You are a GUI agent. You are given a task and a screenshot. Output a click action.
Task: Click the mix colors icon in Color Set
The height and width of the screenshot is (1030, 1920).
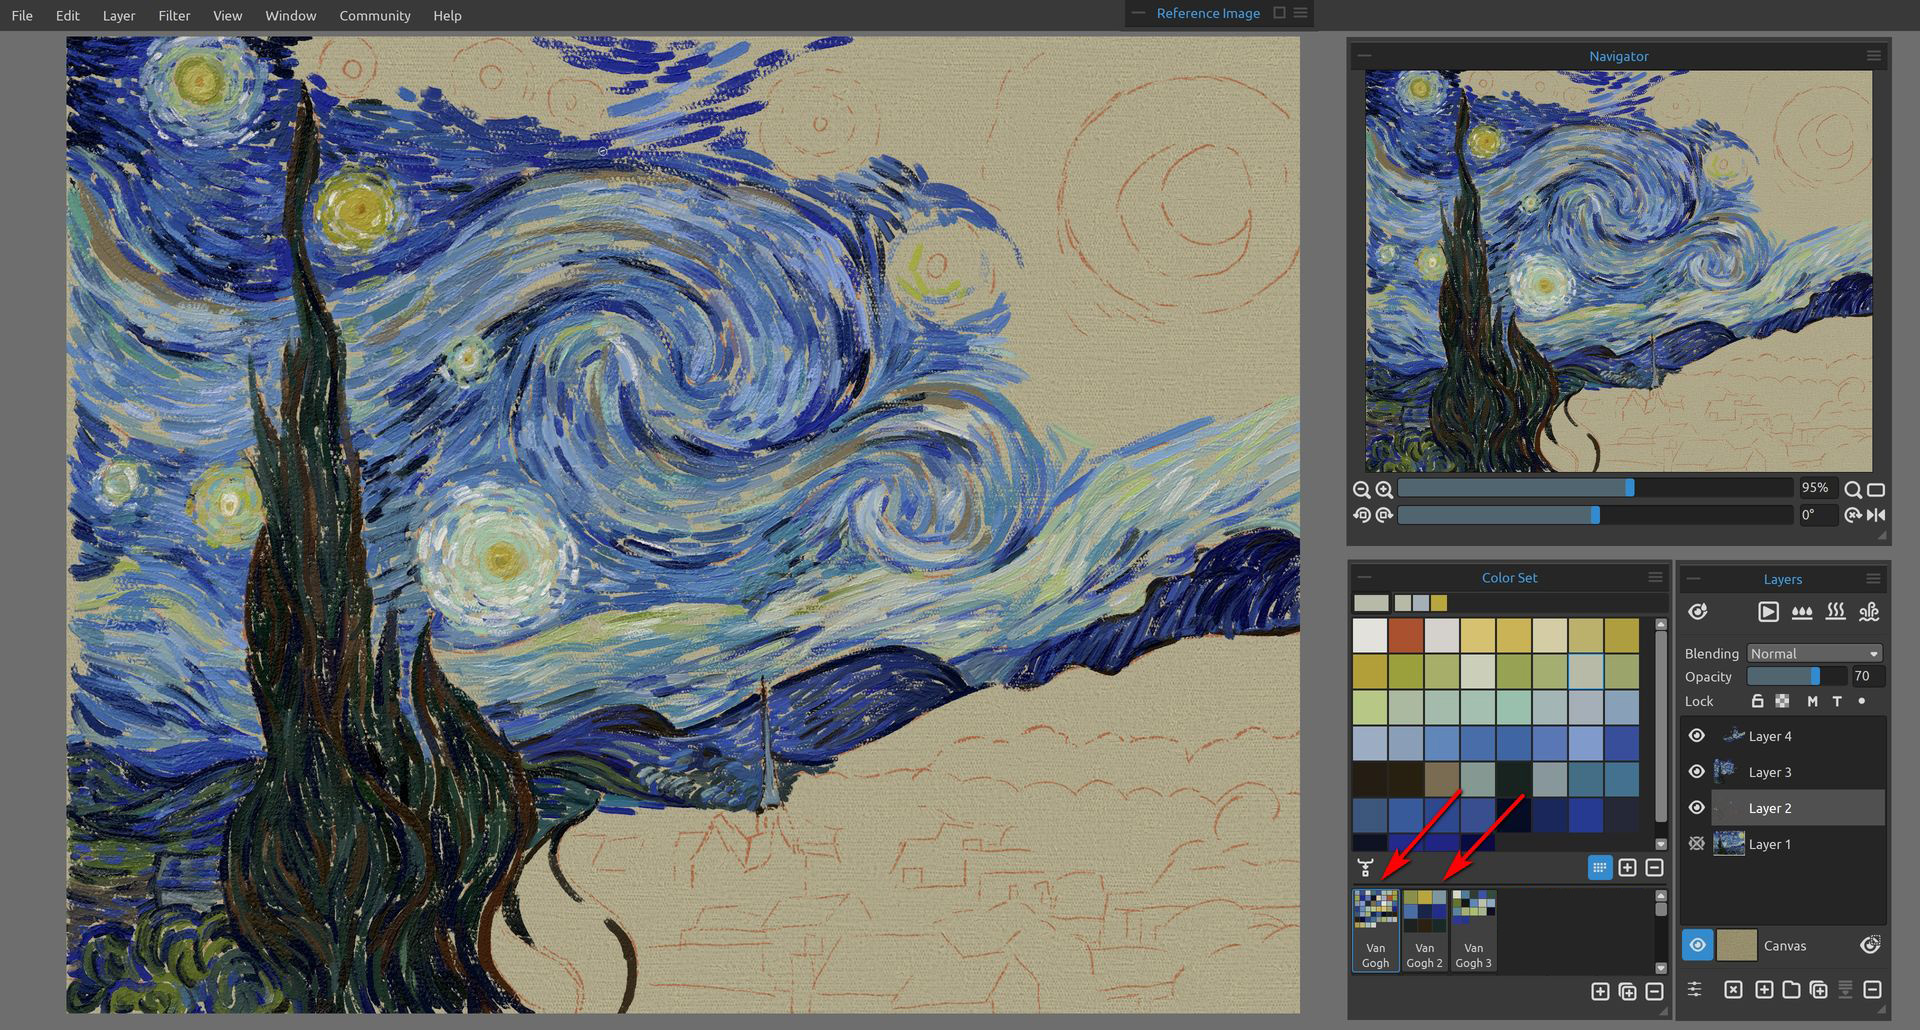point(1365,868)
